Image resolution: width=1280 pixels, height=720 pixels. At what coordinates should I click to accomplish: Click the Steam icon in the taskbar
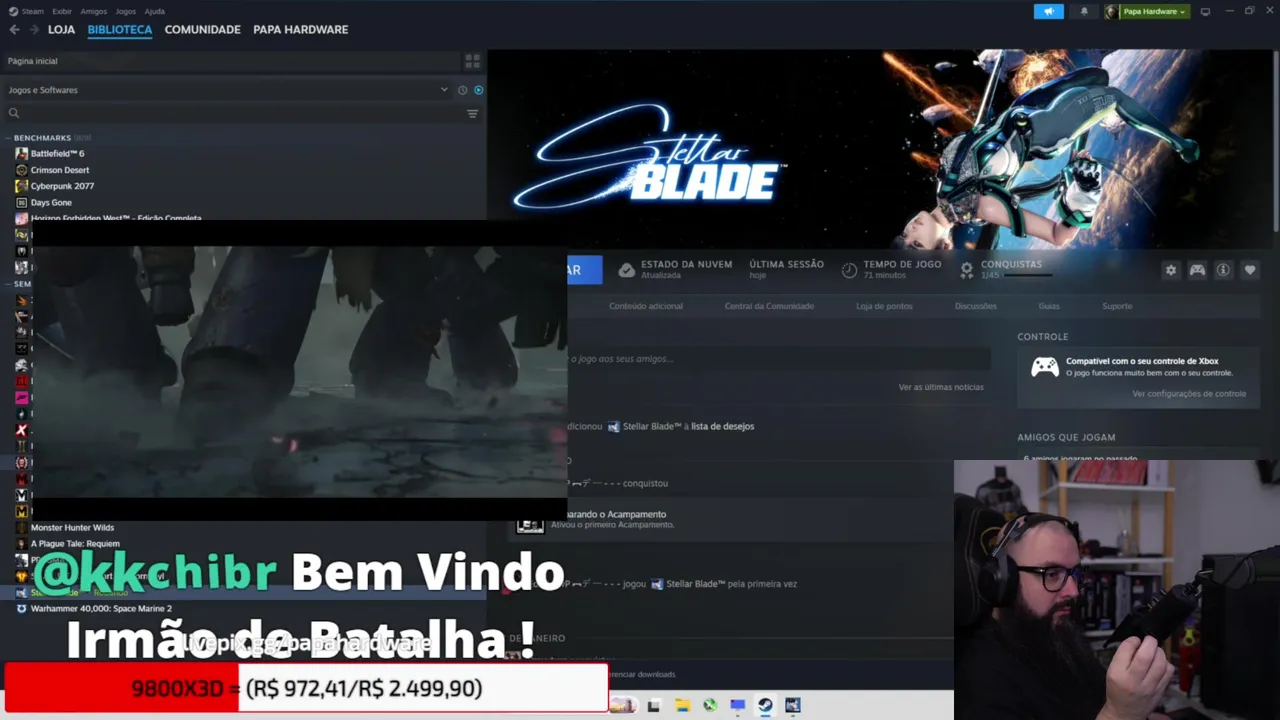[x=765, y=705]
